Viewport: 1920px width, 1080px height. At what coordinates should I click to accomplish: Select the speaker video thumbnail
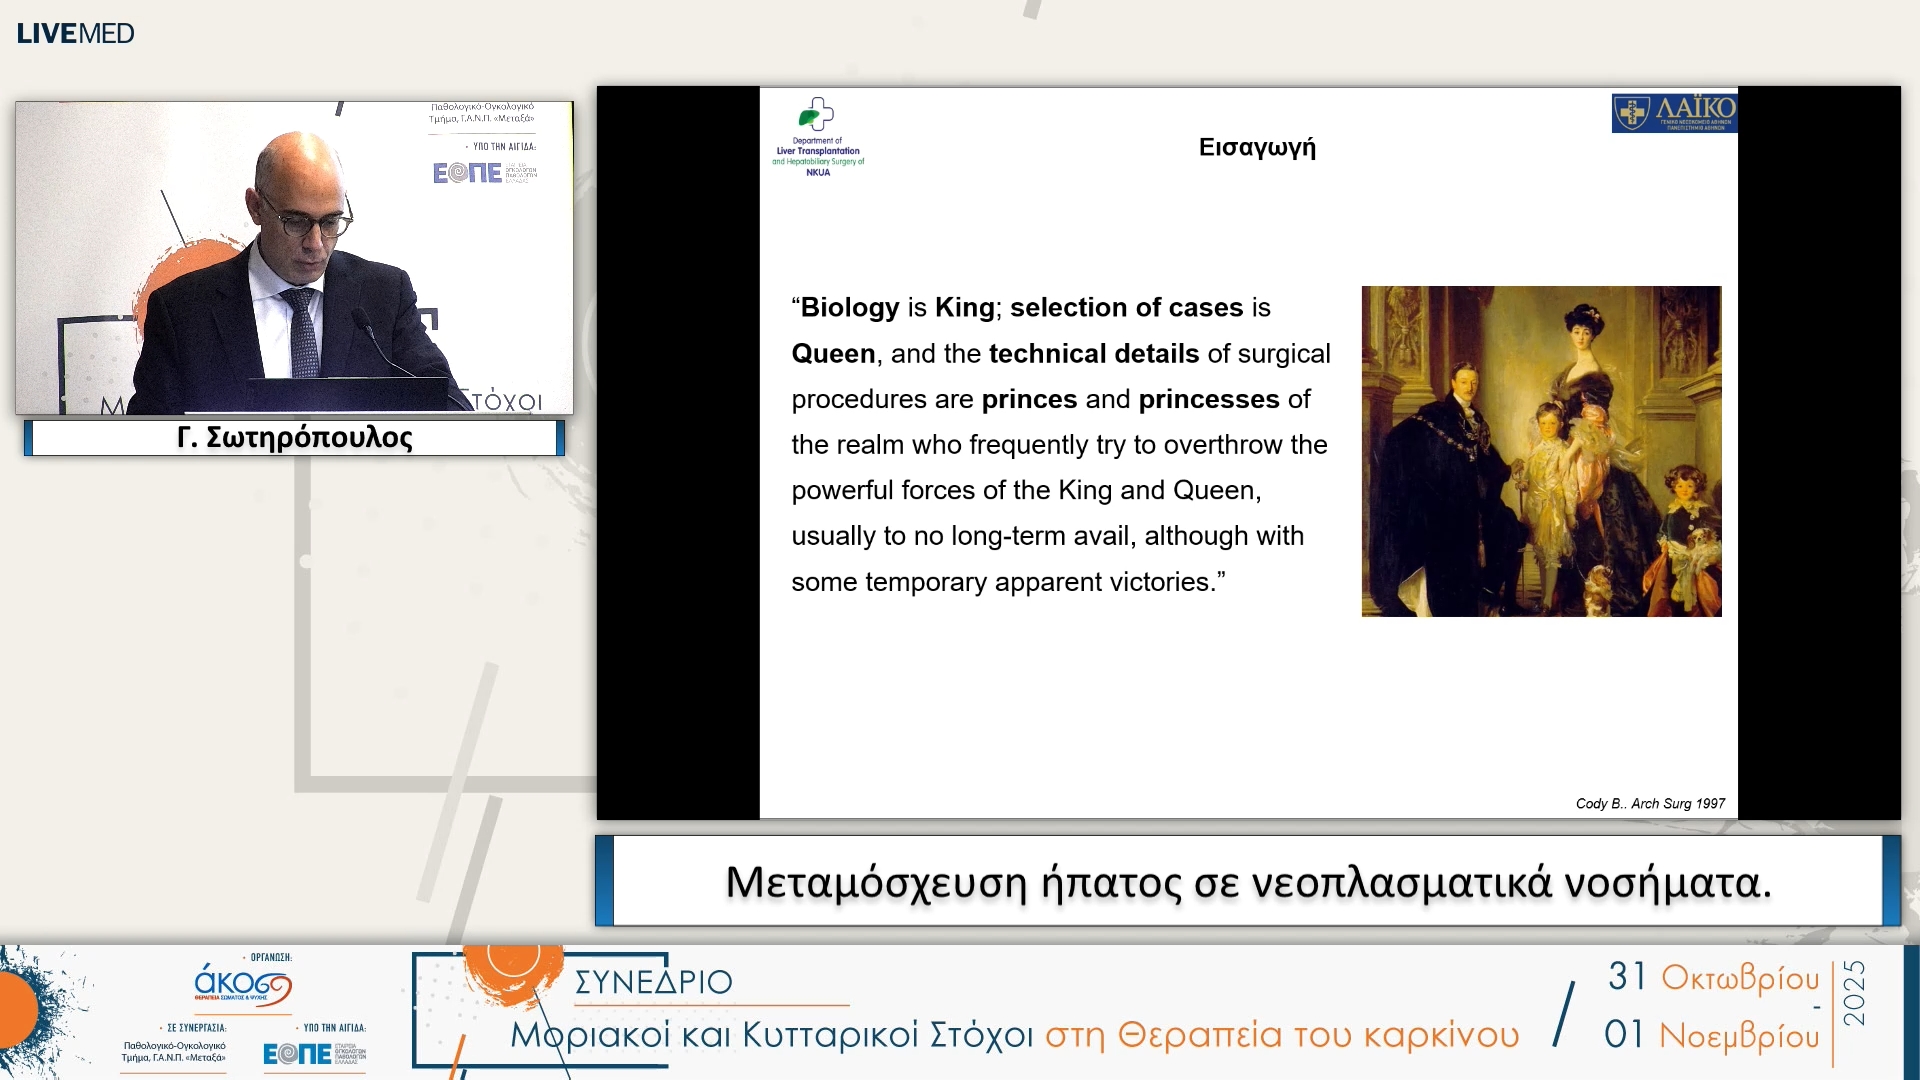[x=294, y=257]
